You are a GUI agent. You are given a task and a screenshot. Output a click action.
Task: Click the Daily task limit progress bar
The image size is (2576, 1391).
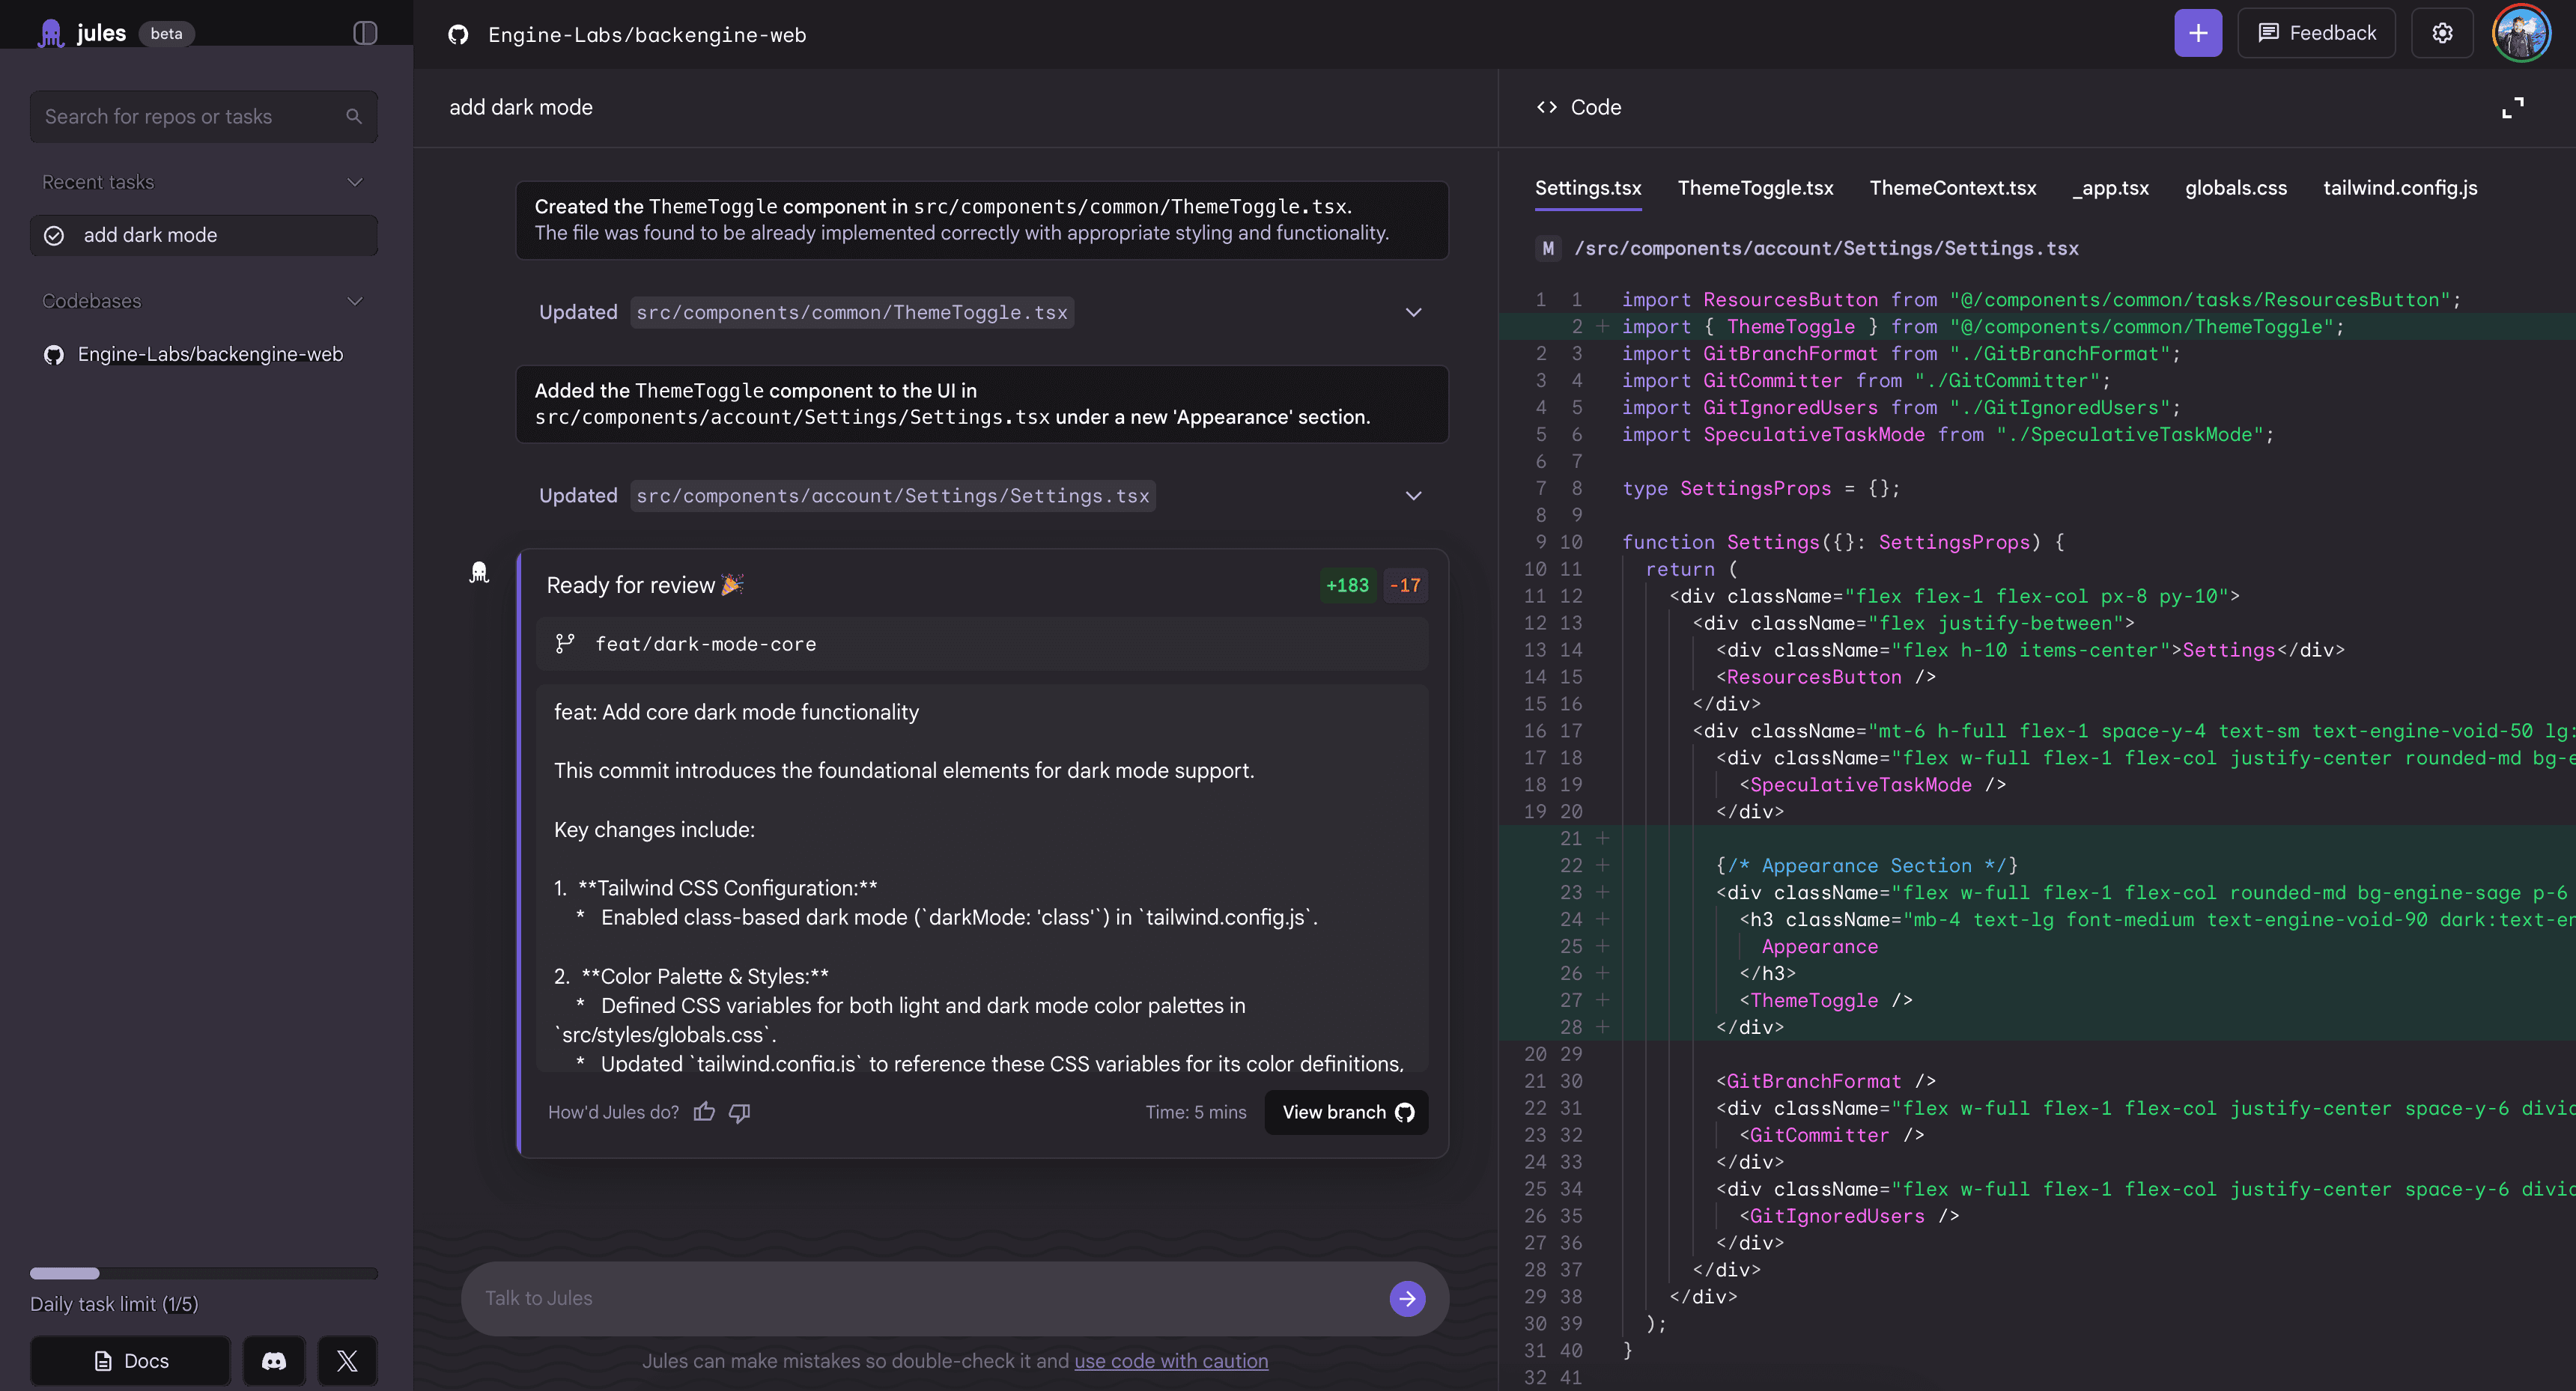pyautogui.click(x=204, y=1273)
